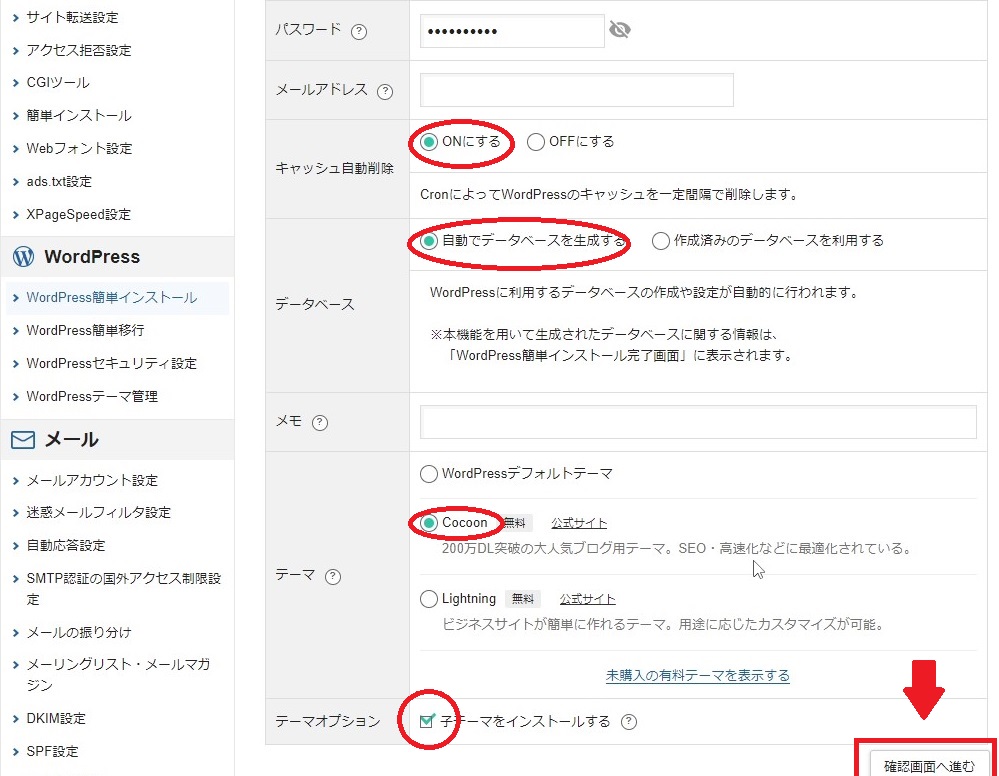Click the データベース row label
The width and height of the screenshot is (999, 776).
315,305
